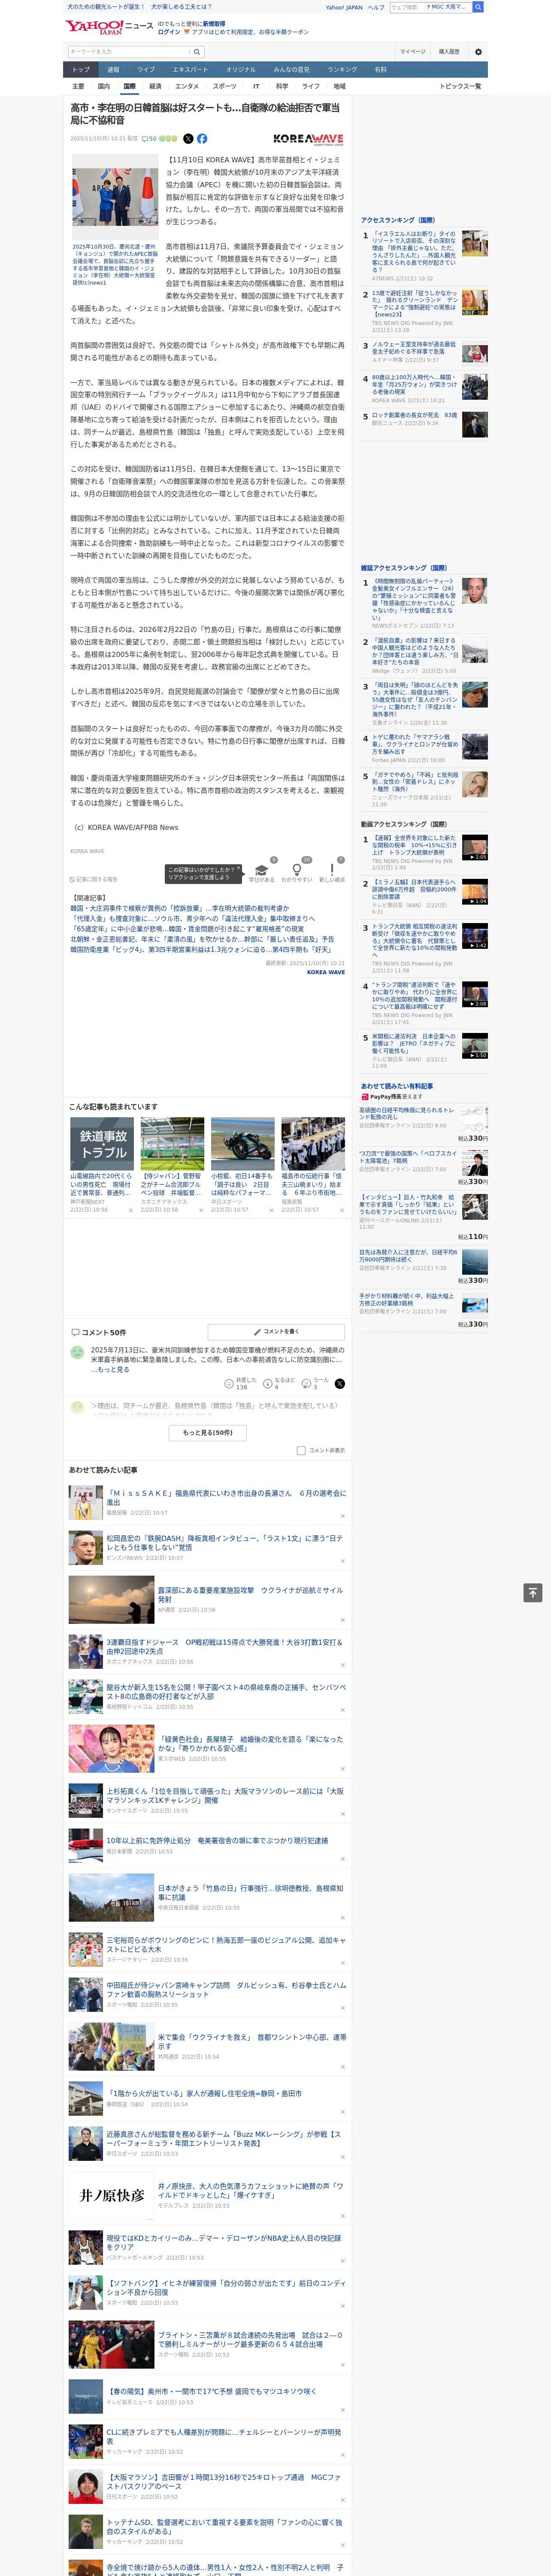Open the '速報' navigation tab
Image resolution: width=551 pixels, height=2576 pixels.
click(x=113, y=70)
